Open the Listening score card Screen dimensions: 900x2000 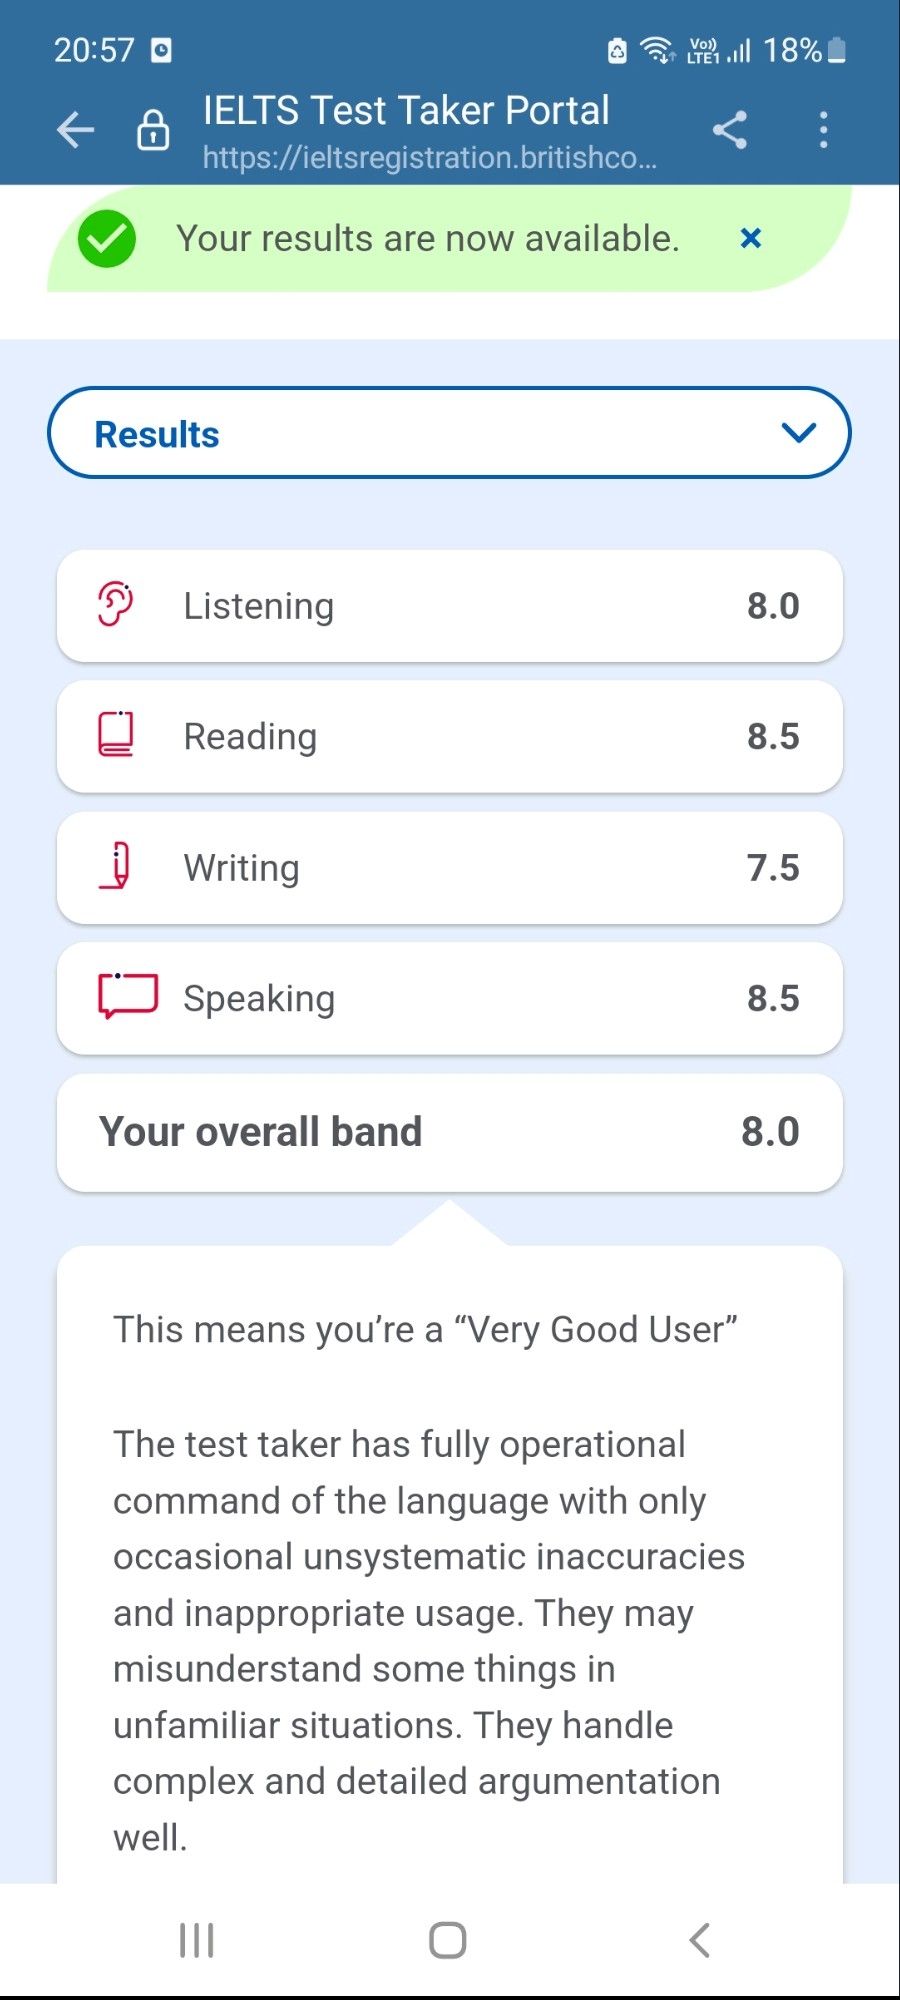(450, 606)
